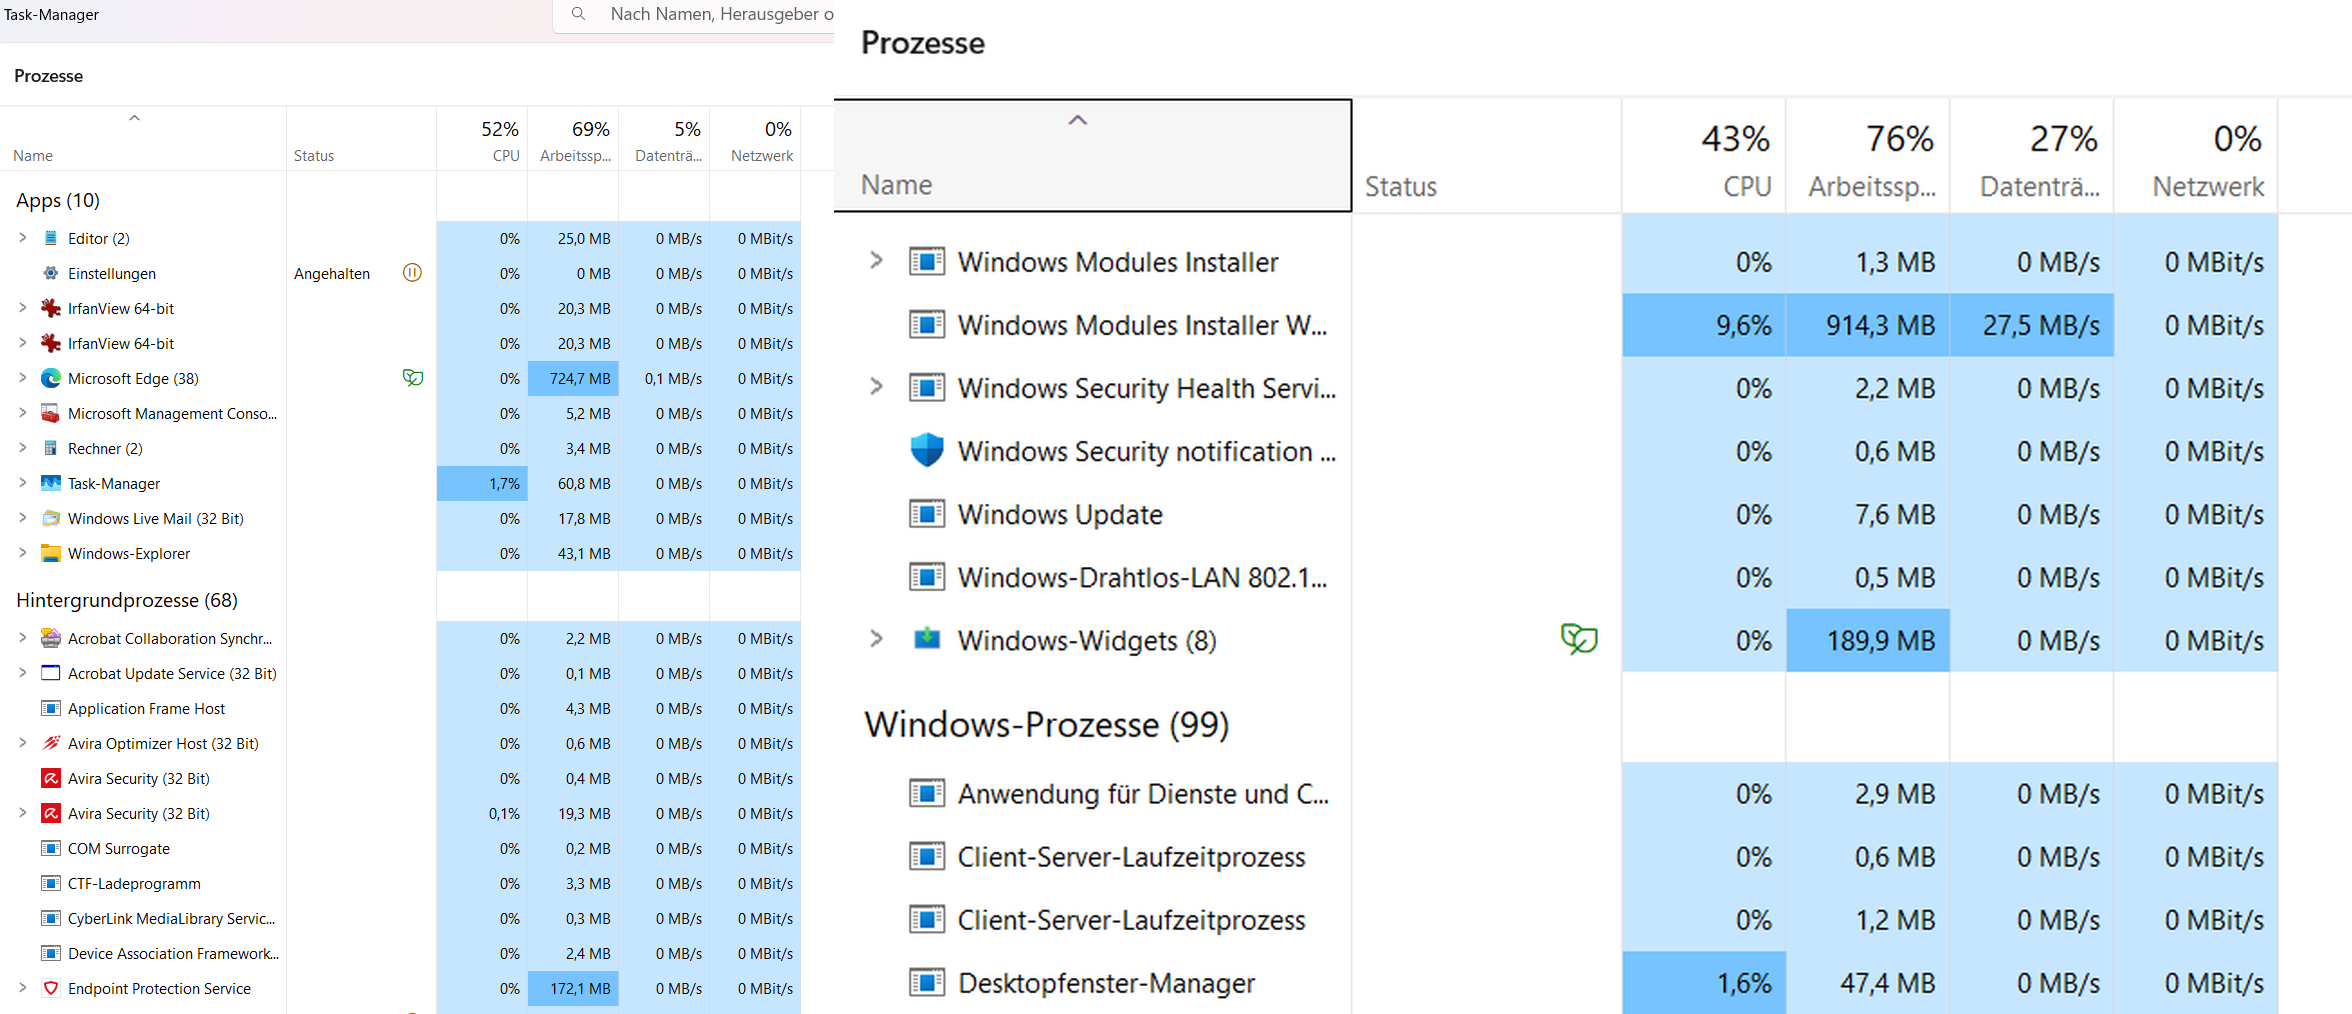2352x1014 pixels.
Task: Select the 189,9 MB memory cell
Action: click(1868, 640)
